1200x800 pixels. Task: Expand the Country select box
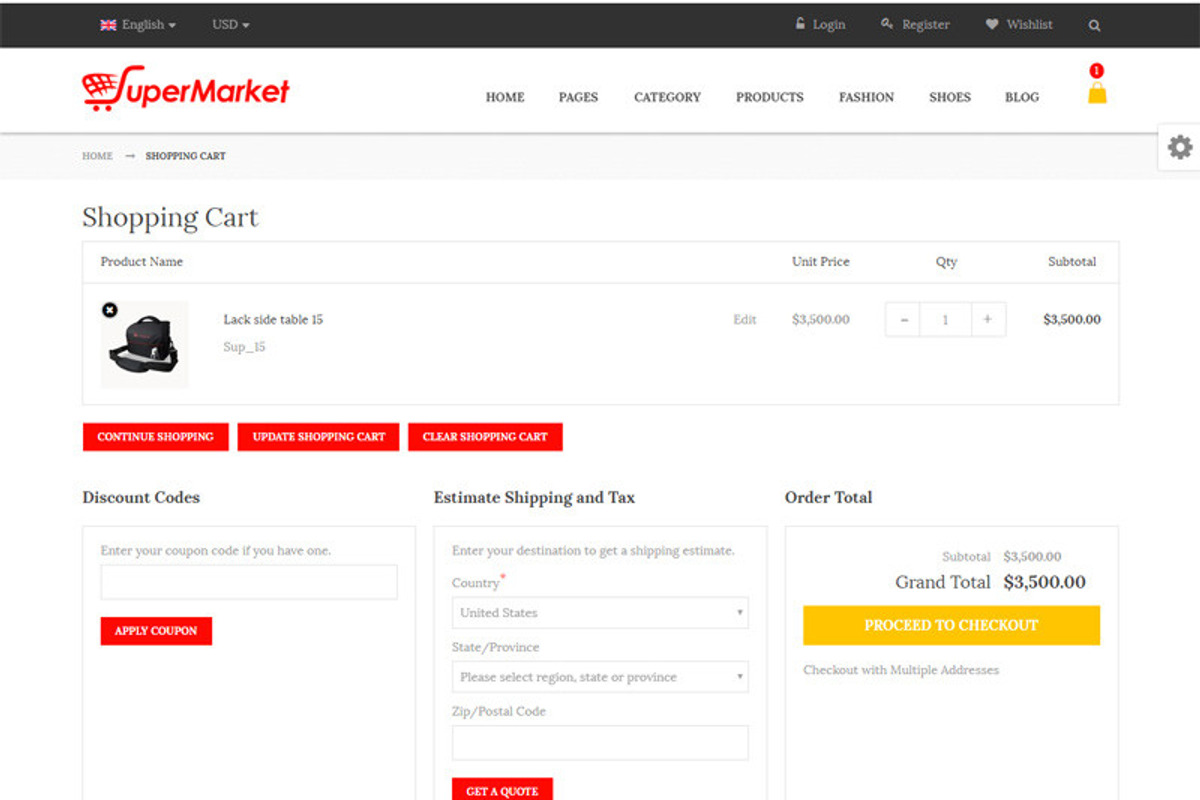(x=599, y=613)
